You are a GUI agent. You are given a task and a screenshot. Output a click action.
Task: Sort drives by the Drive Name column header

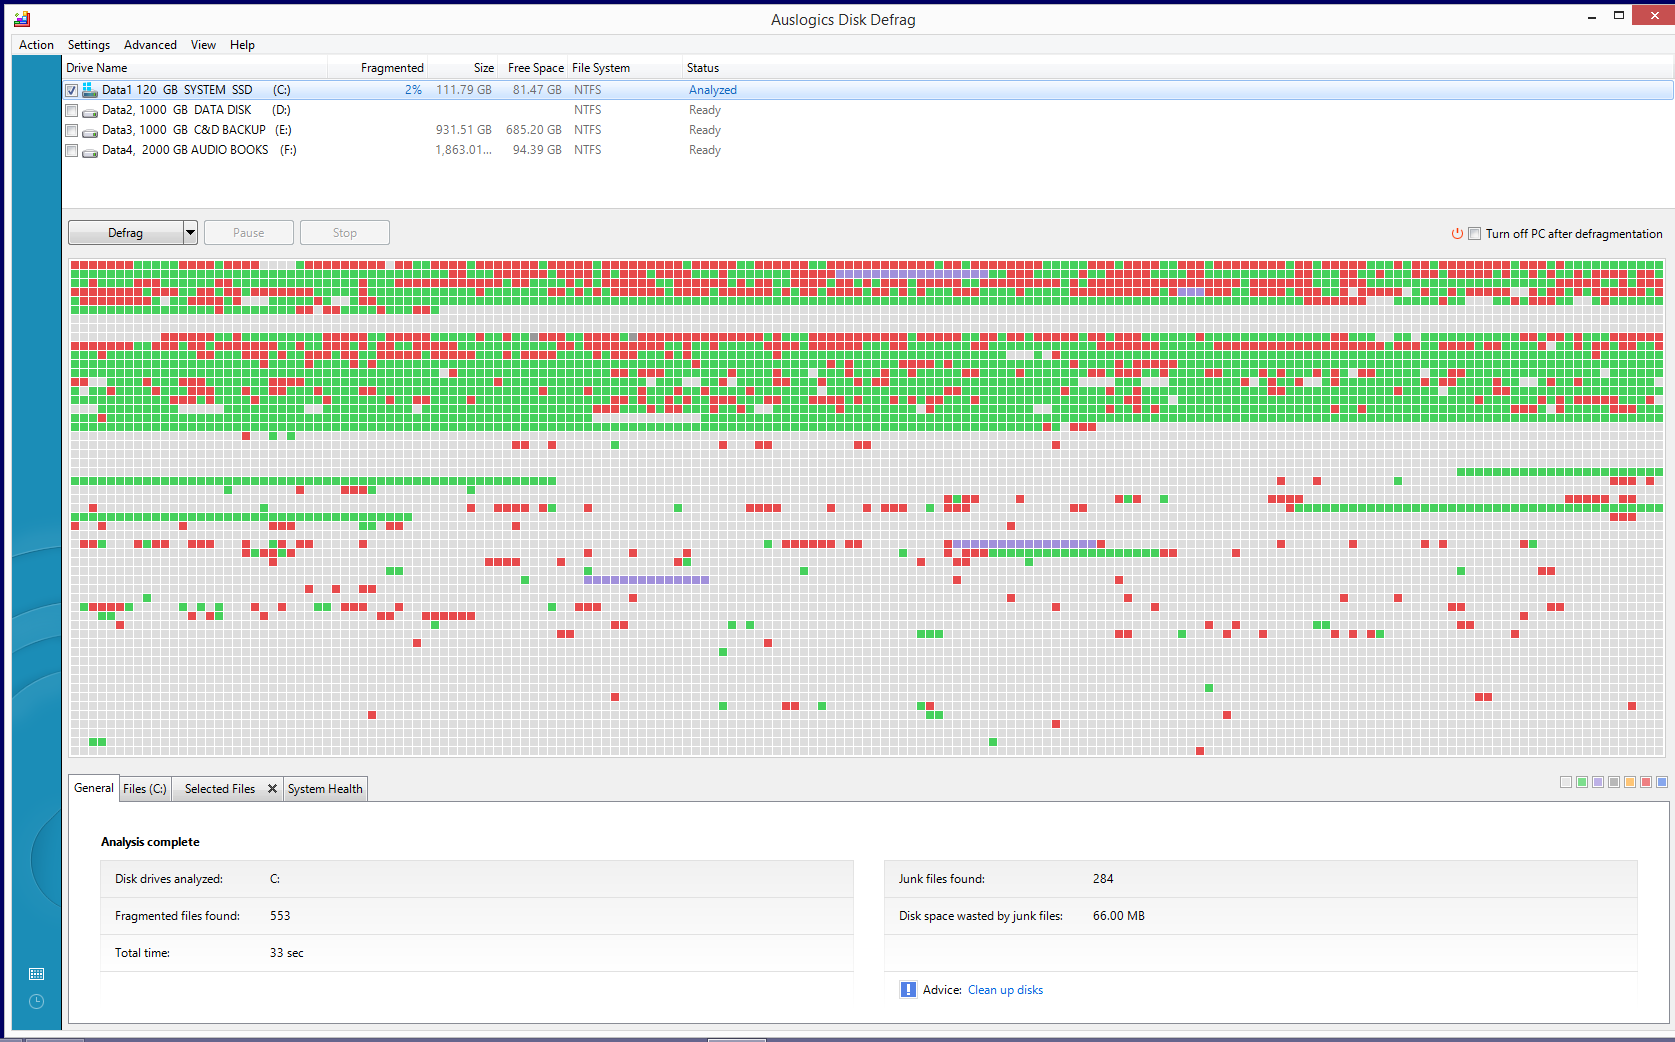pyautogui.click(x=195, y=68)
